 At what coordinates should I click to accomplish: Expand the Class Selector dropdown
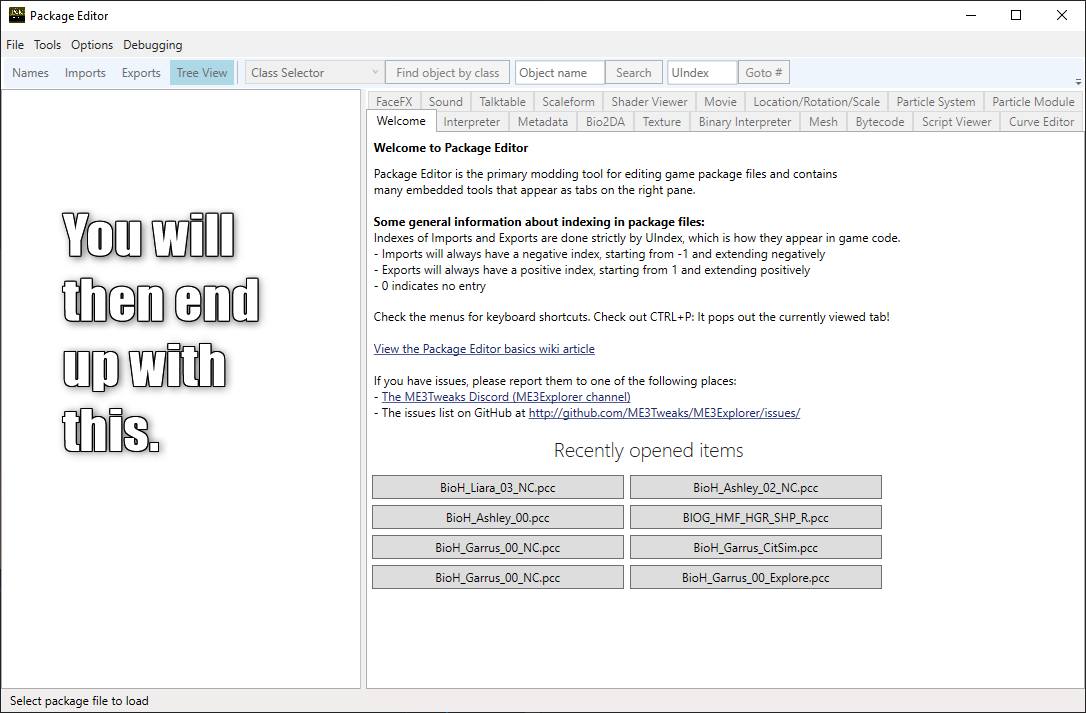(x=314, y=73)
